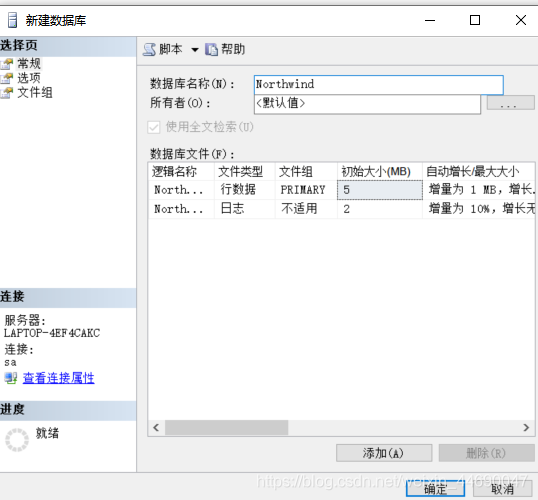Click the 帮助 text button
This screenshot has height=500, width=538.
coord(233,49)
